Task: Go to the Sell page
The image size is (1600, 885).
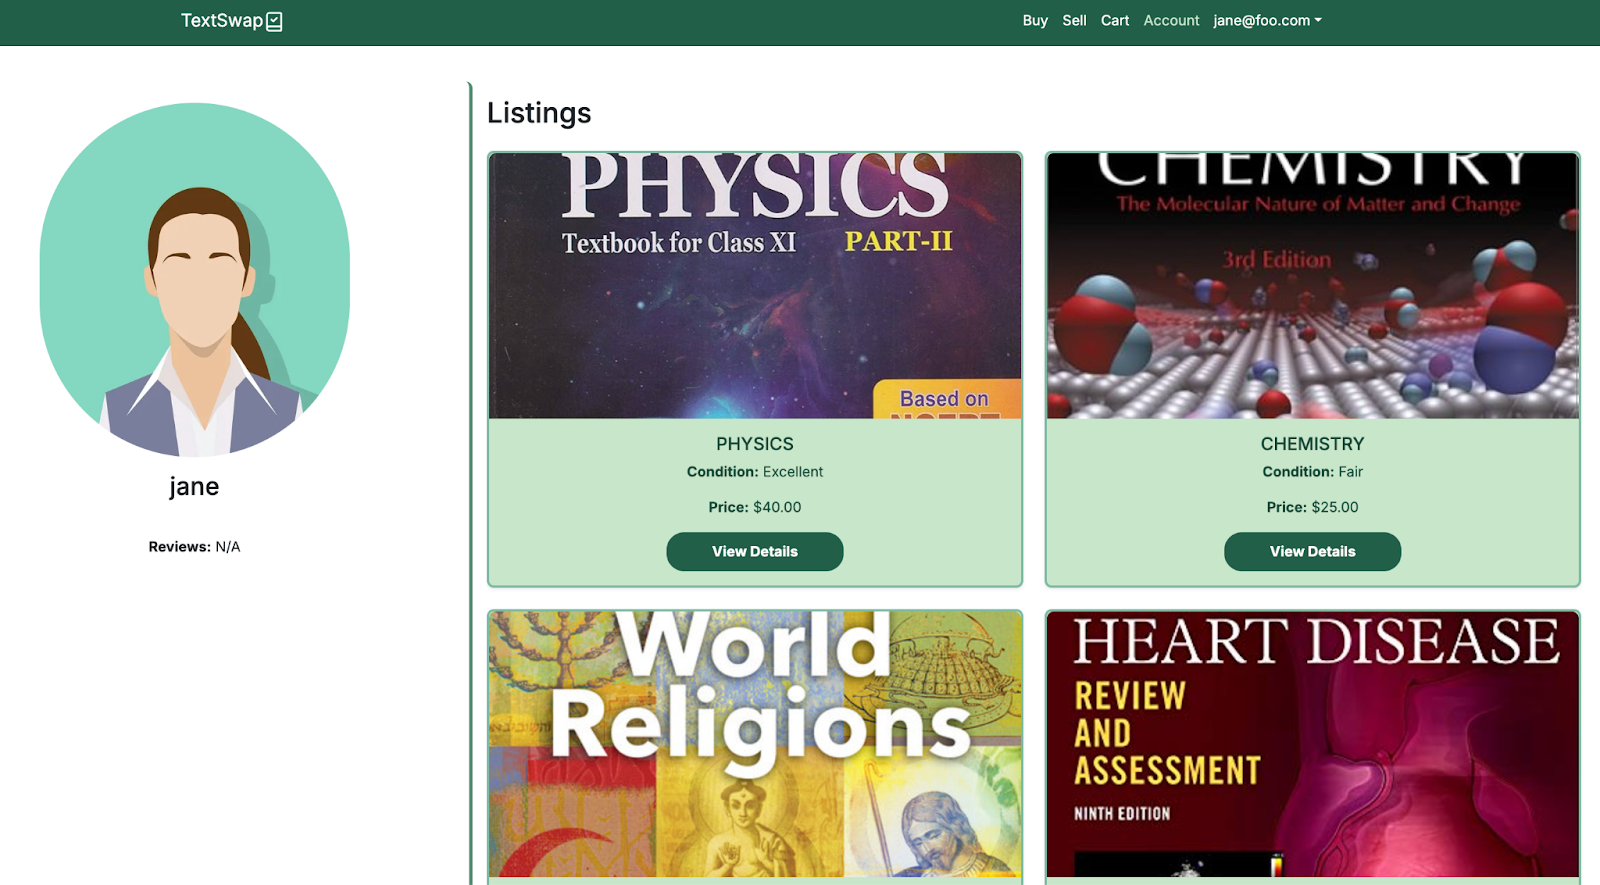Action: pos(1074,20)
